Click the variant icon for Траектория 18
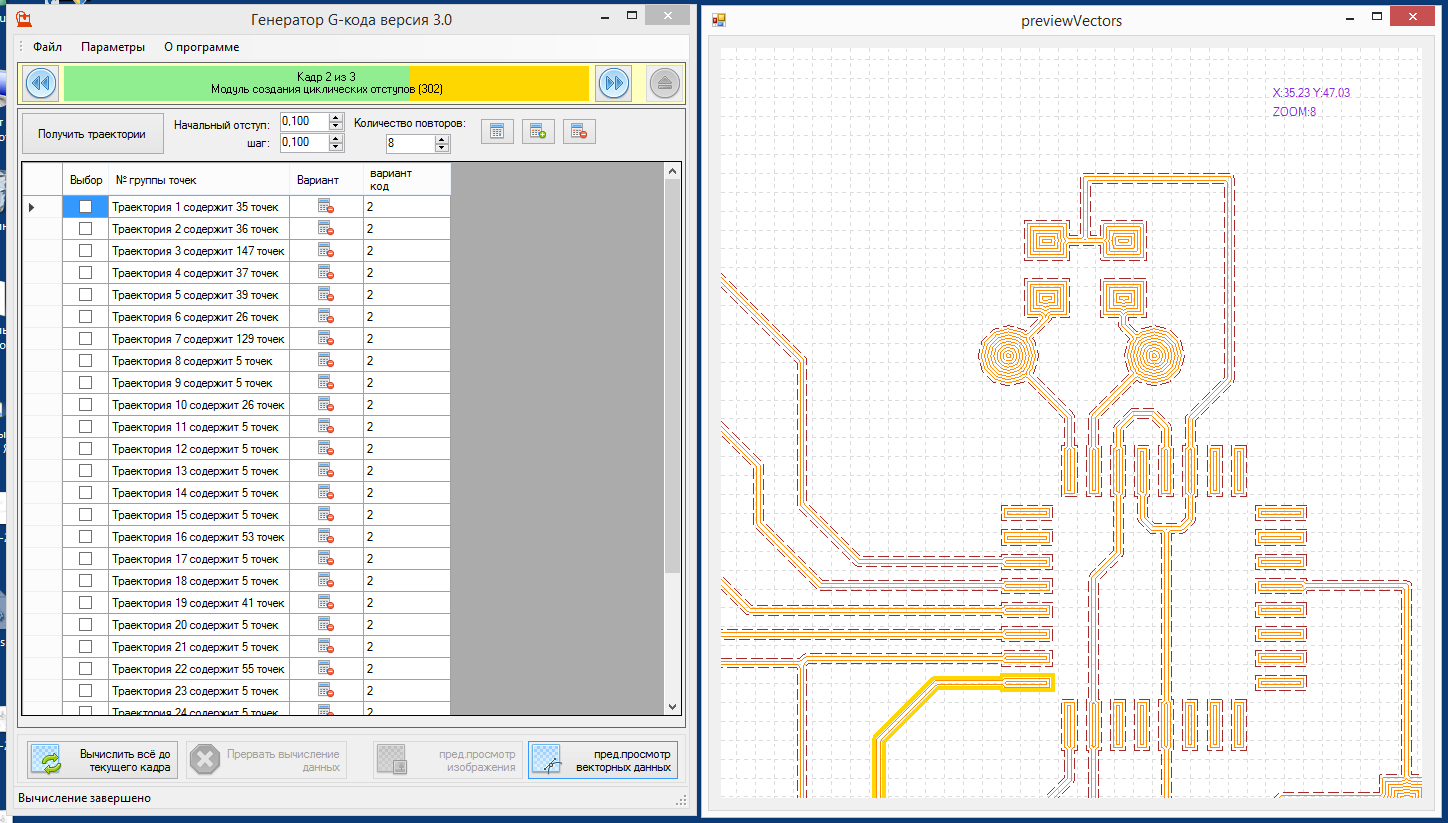The height and width of the screenshot is (823, 1448). 326,581
